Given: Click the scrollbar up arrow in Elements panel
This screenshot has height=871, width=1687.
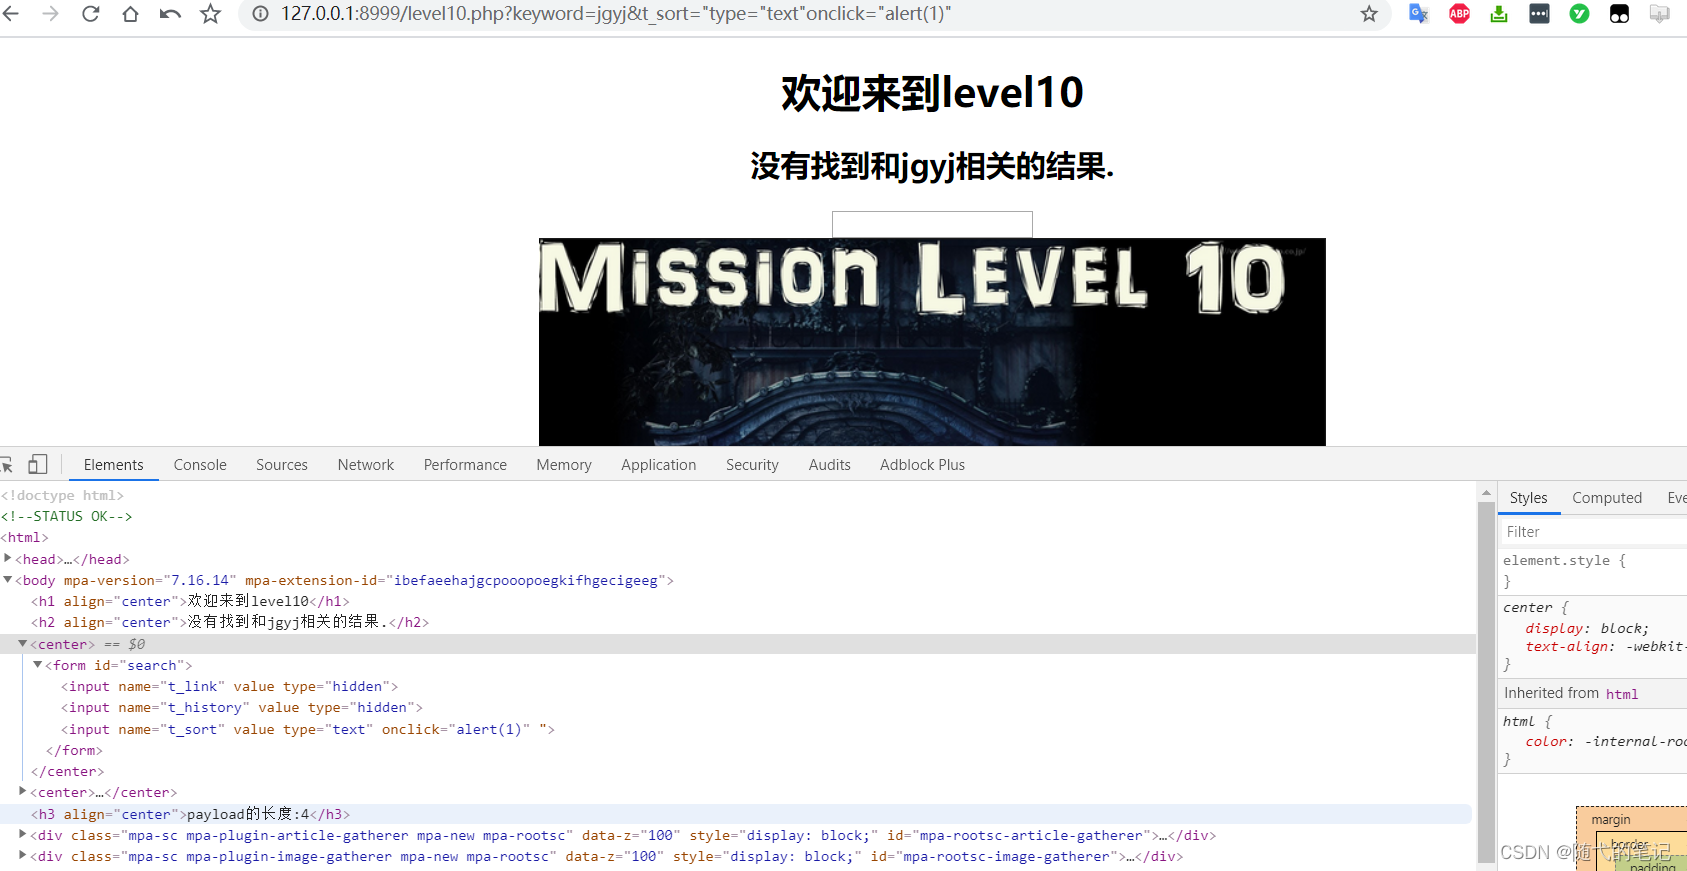Looking at the screenshot, I should coord(1486,492).
